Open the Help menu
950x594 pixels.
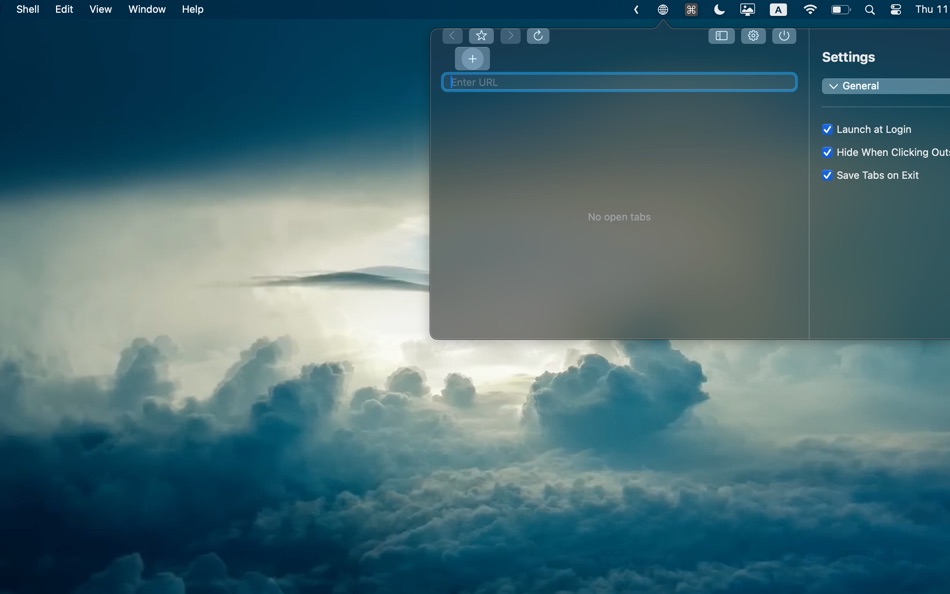click(x=193, y=9)
